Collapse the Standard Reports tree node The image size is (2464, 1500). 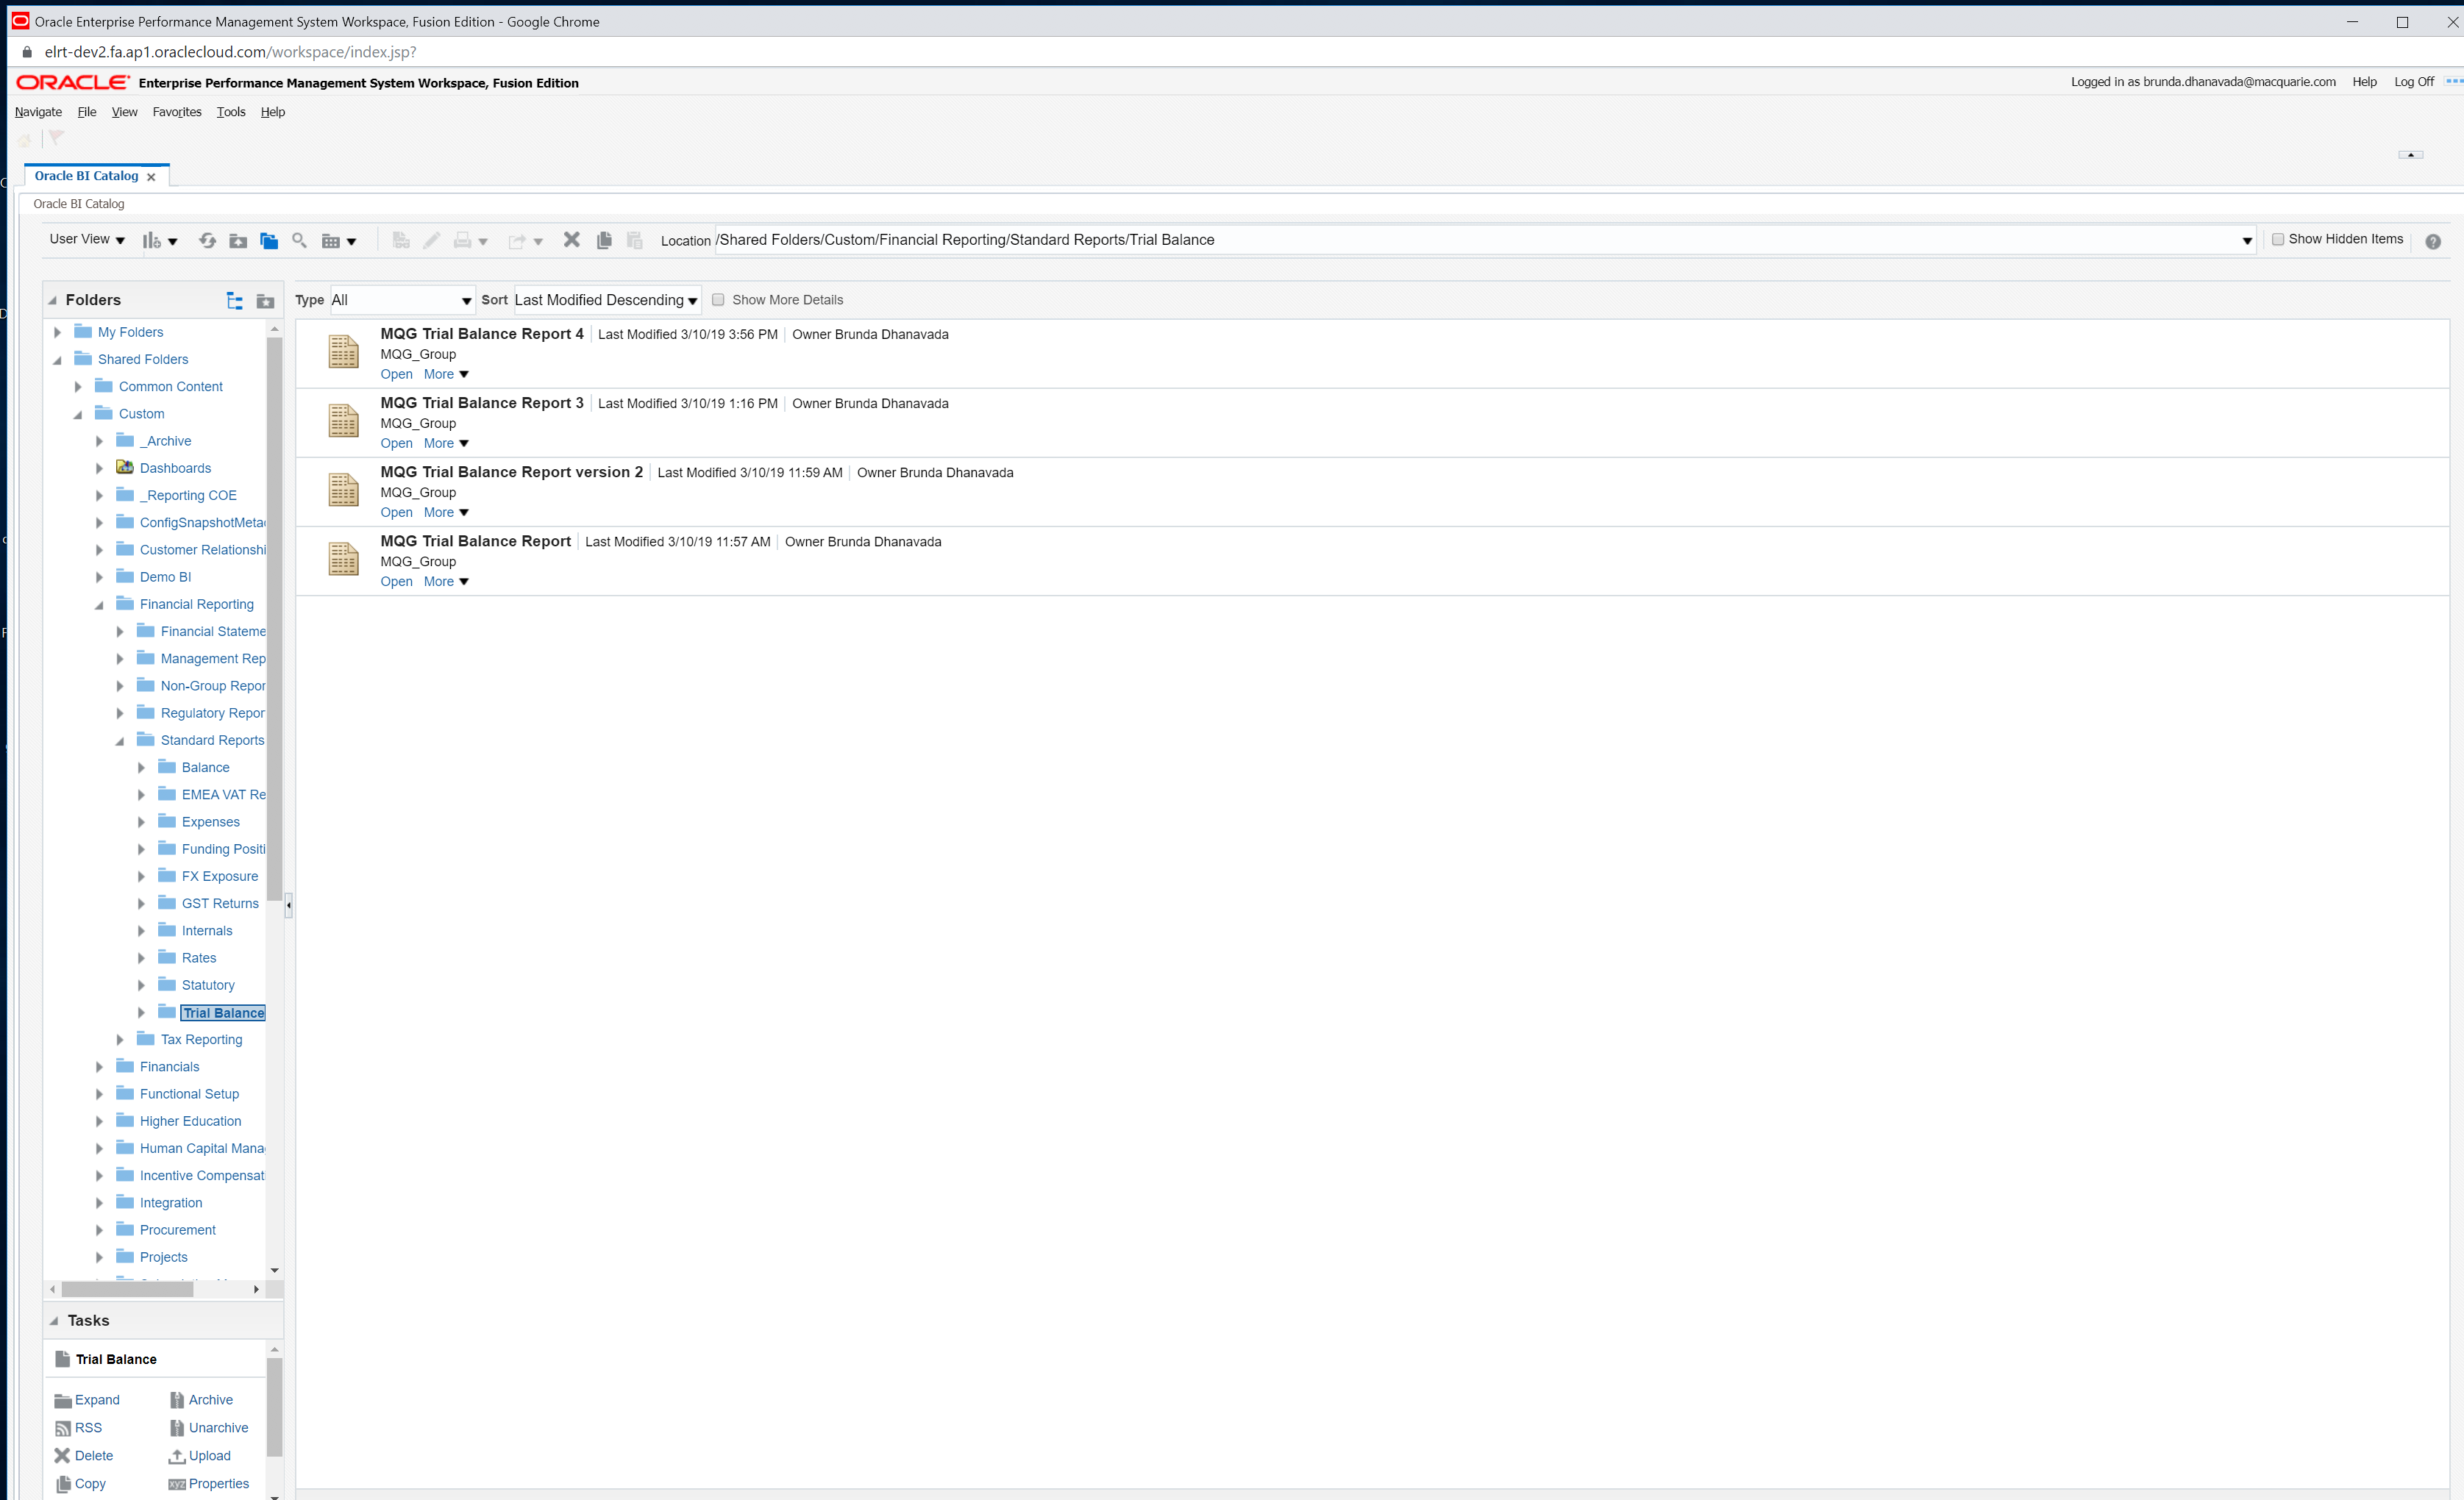click(120, 741)
